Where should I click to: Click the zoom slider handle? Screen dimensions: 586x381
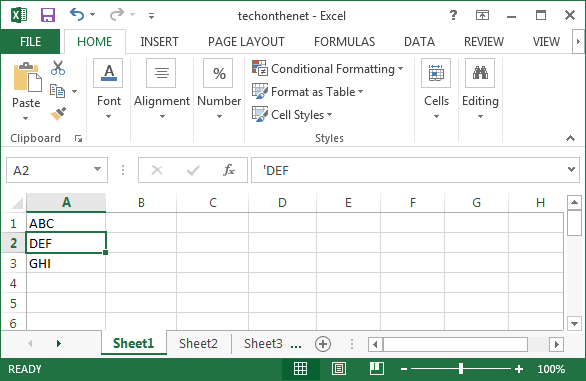461,369
